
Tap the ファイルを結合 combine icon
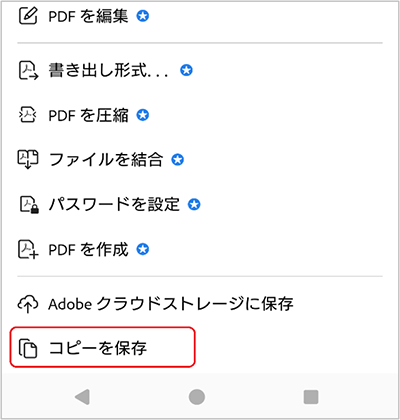pyautogui.click(x=28, y=159)
